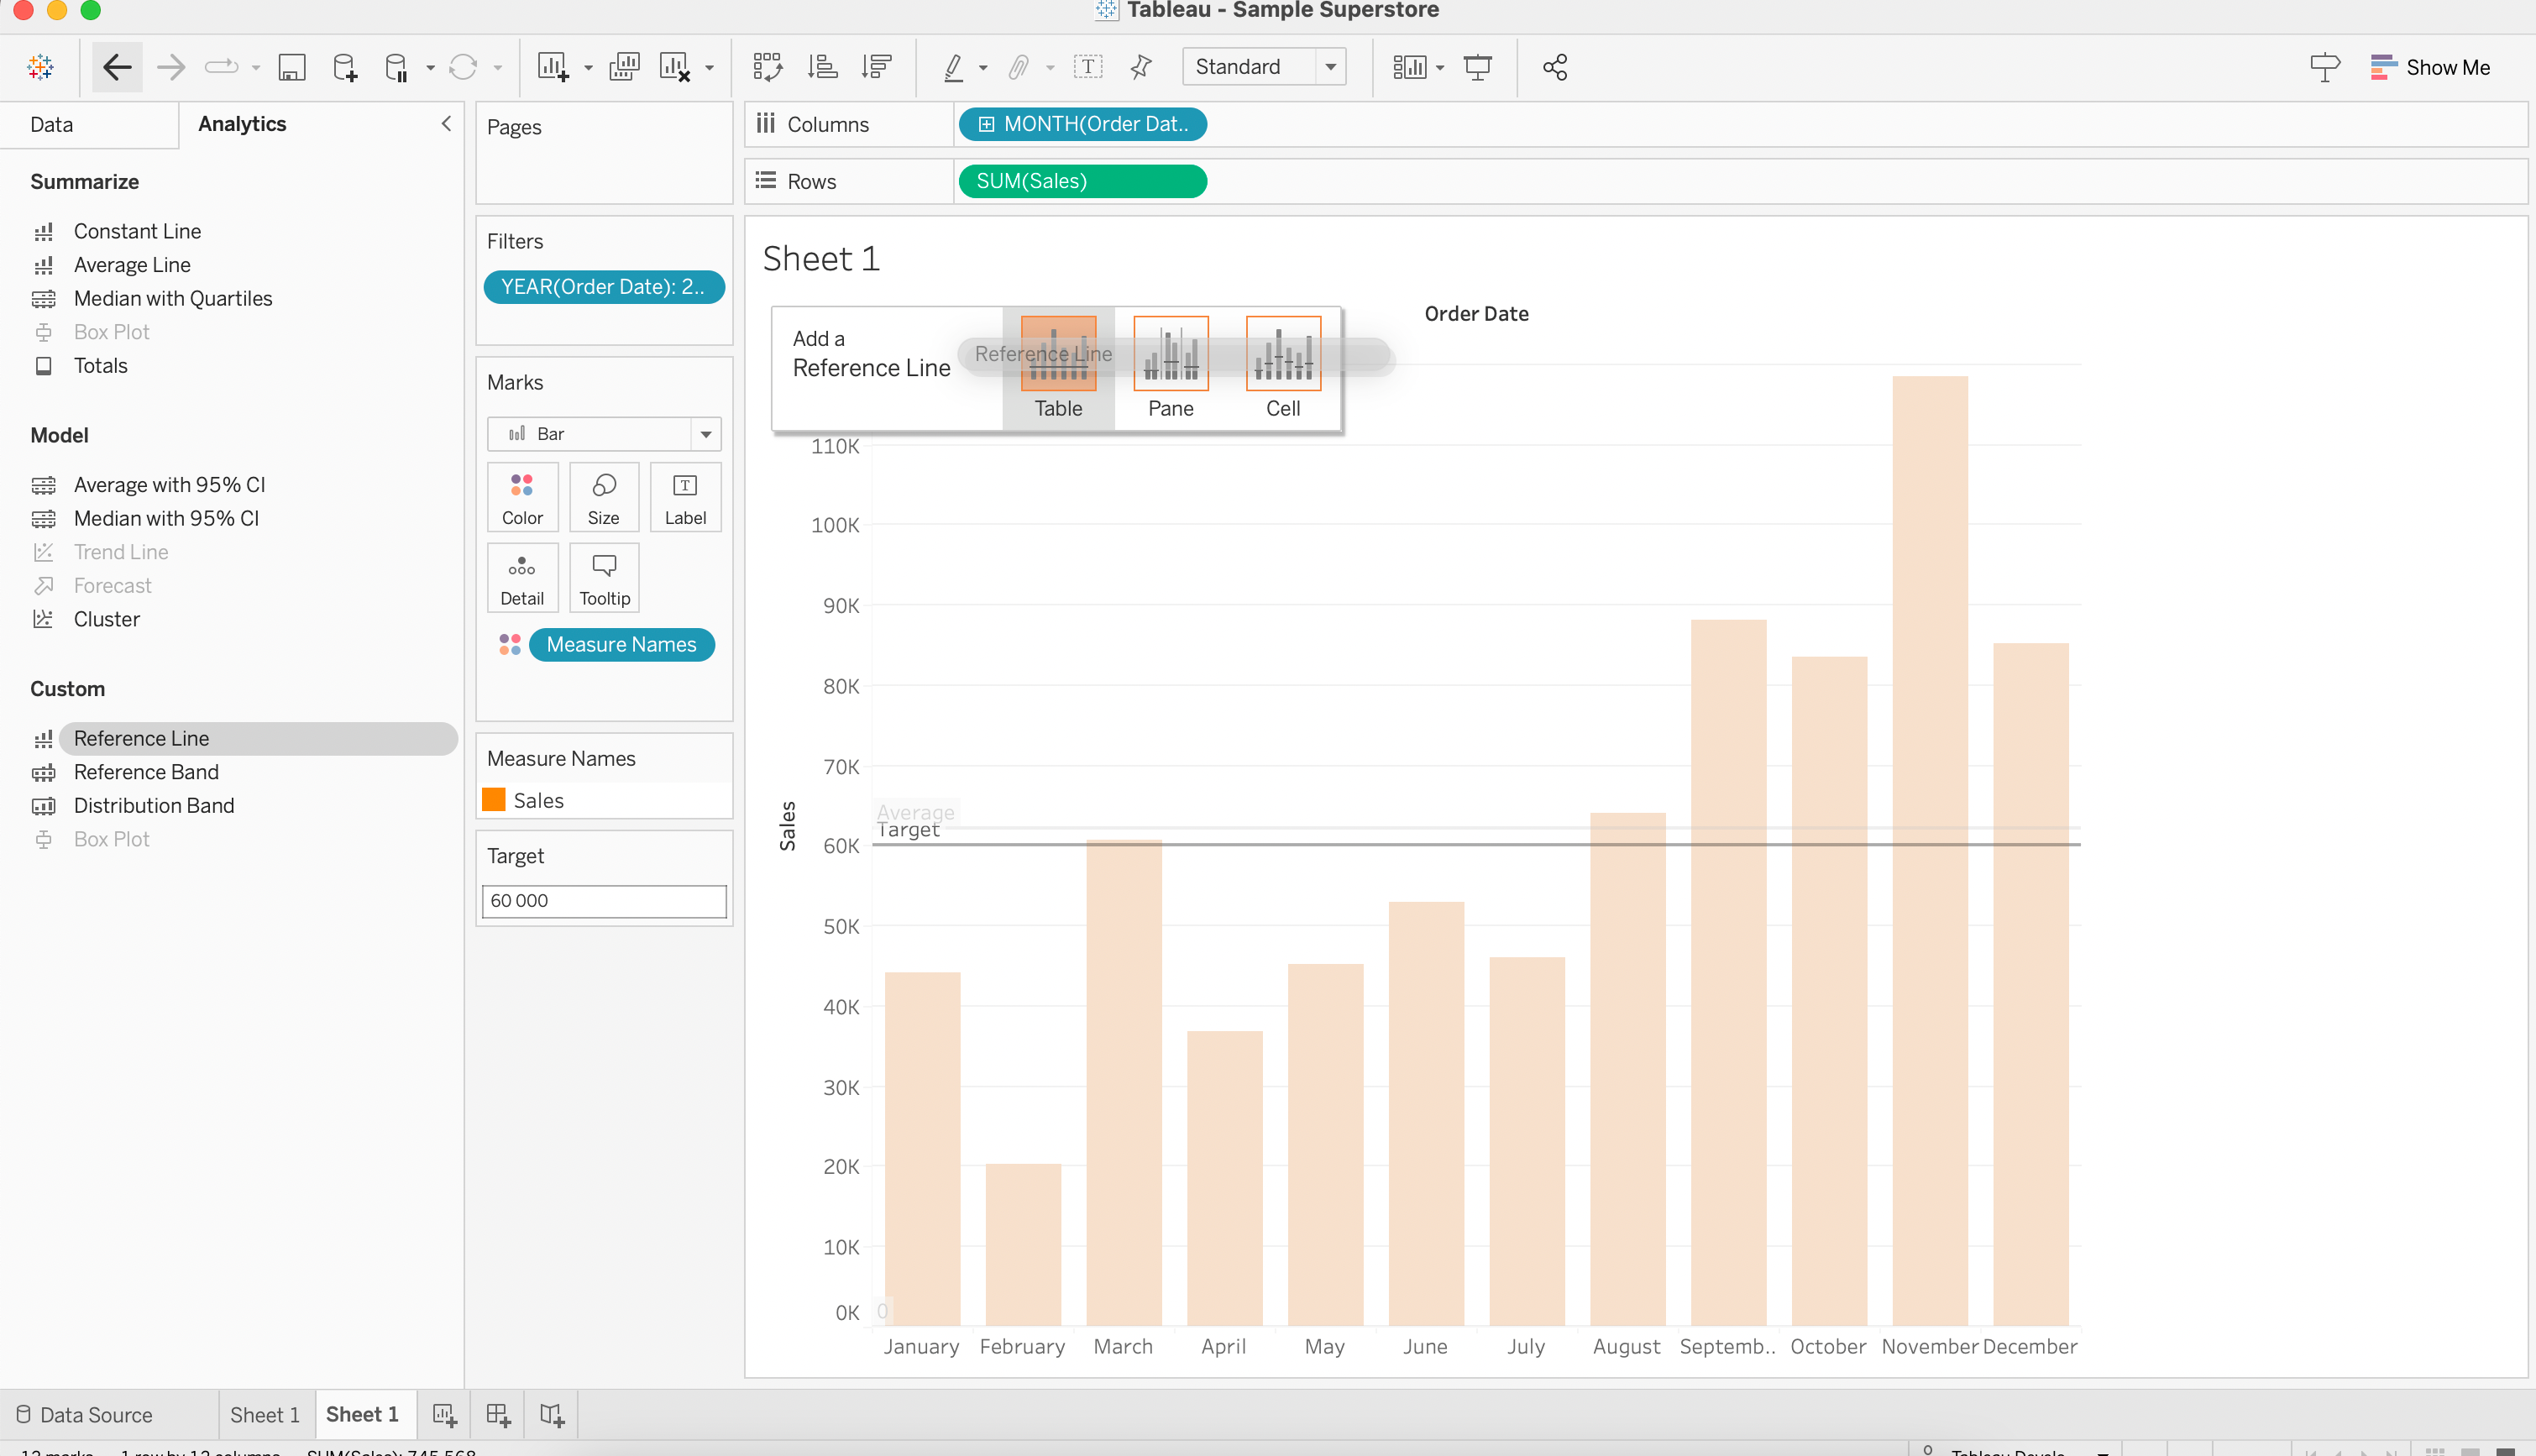2536x1456 pixels.
Task: Open the Show/Hide Cards dropdown arrow
Action: tap(1440, 68)
